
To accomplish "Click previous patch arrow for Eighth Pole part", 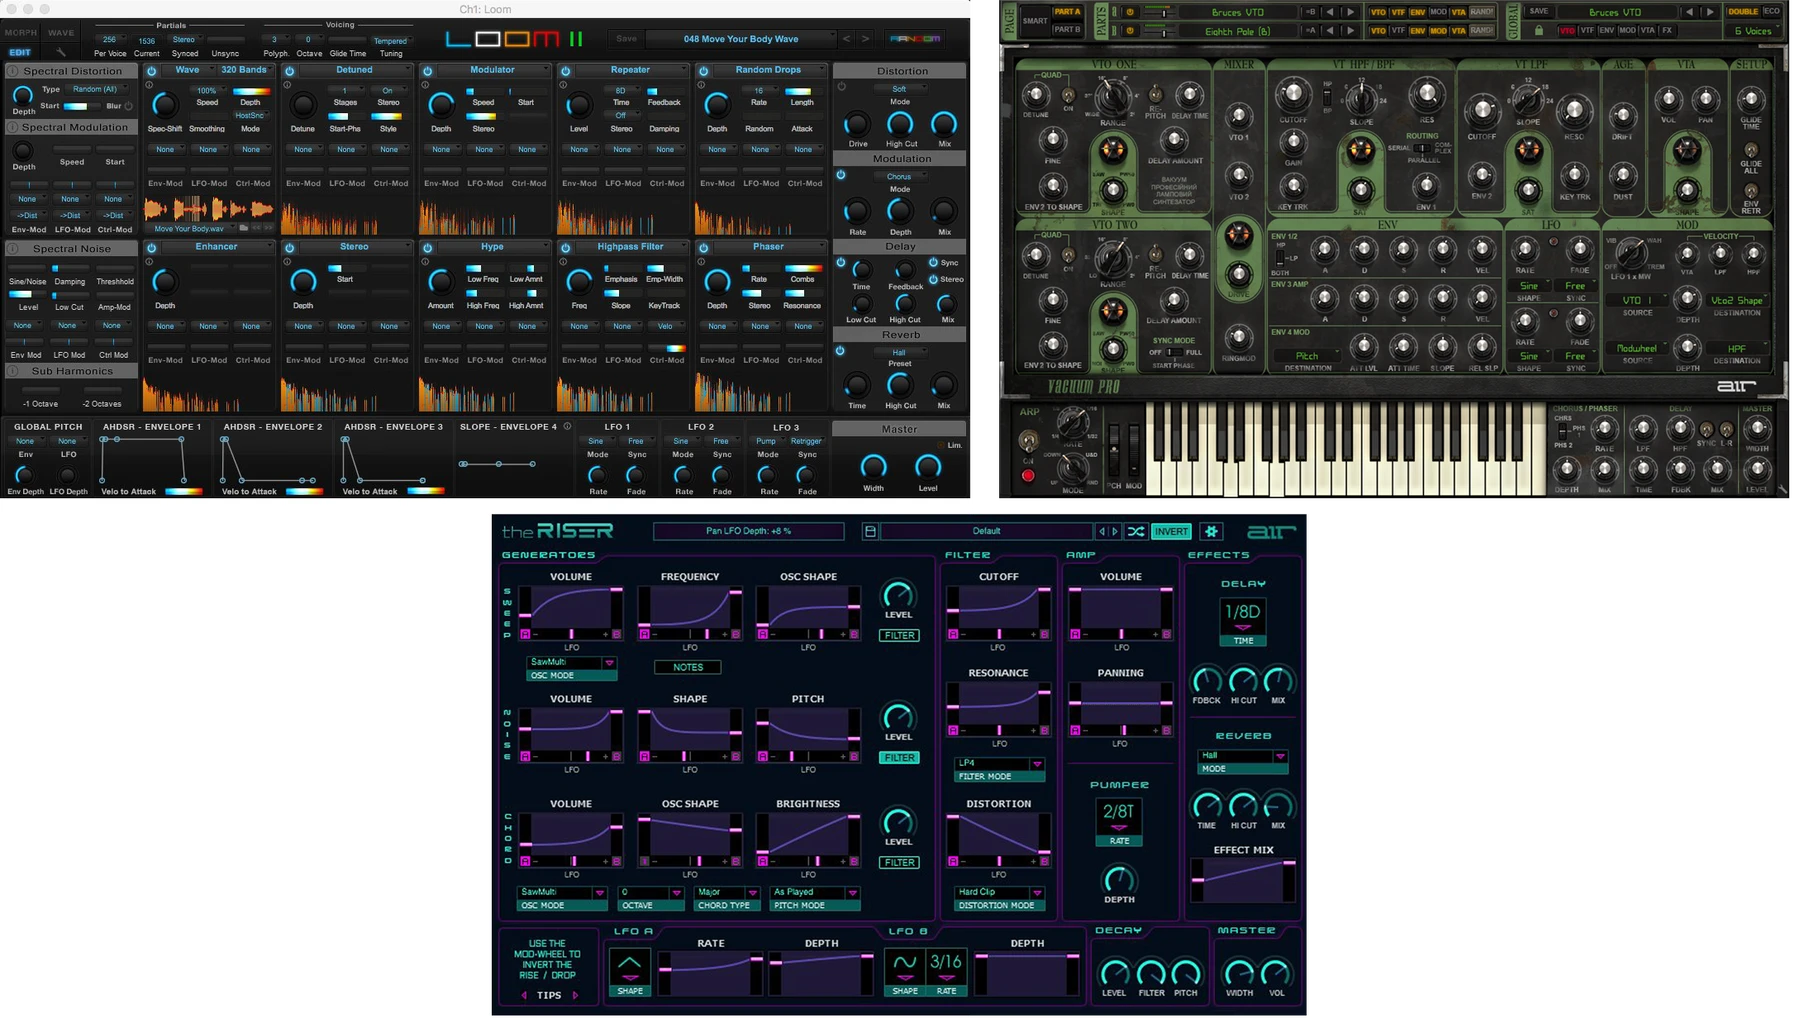I will coord(1331,31).
